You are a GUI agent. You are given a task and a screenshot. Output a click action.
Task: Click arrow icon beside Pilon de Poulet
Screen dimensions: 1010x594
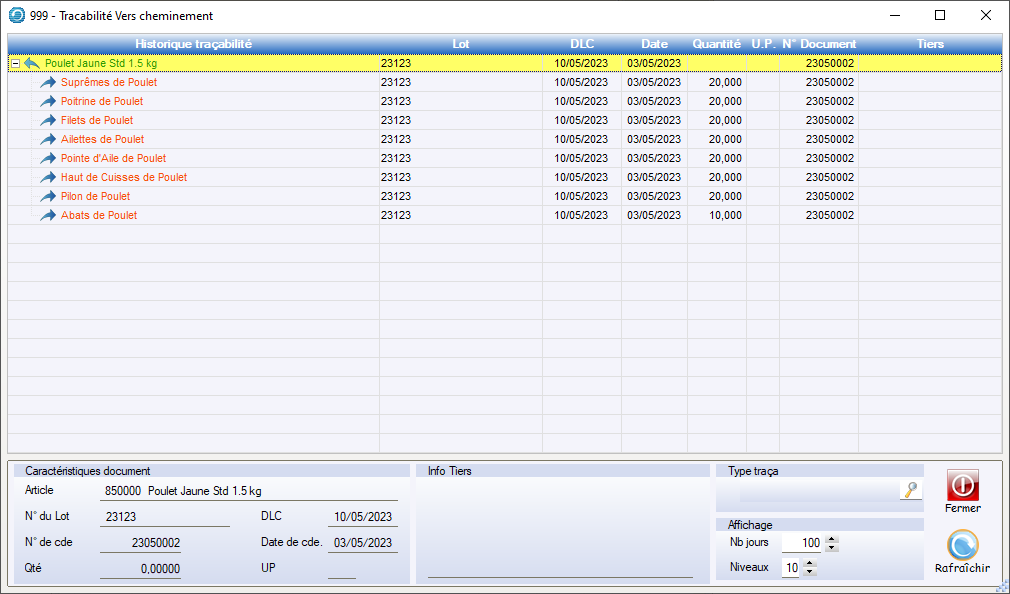coord(48,196)
